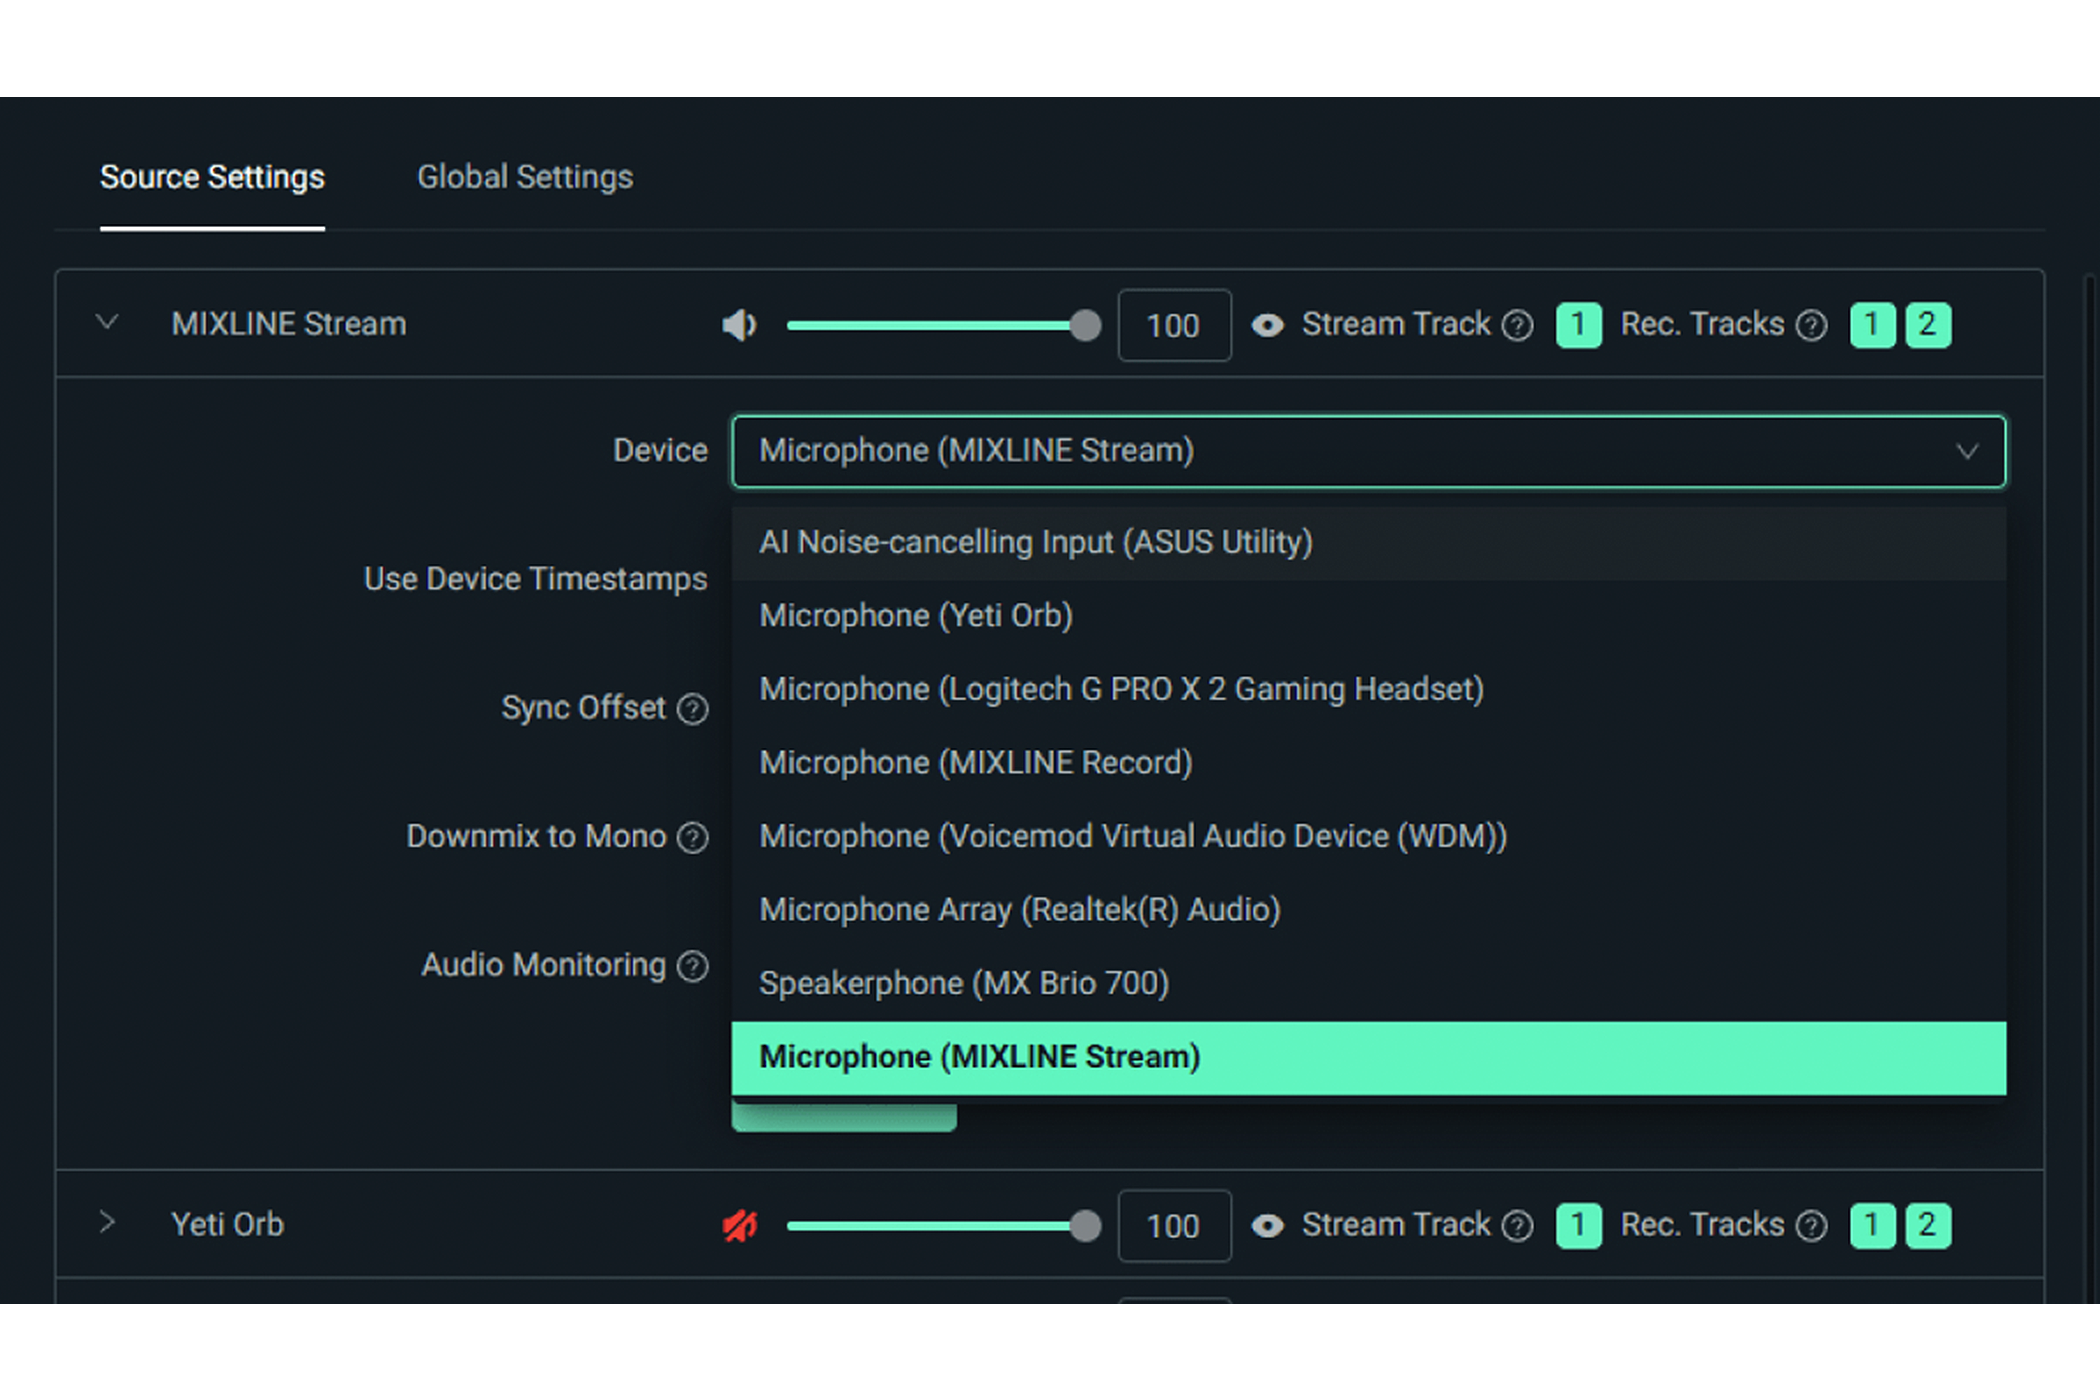Image resolution: width=2100 pixels, height=1400 pixels.
Task: Open Stream Track help icon in MIXLINE Stream row
Action: [x=1518, y=325]
